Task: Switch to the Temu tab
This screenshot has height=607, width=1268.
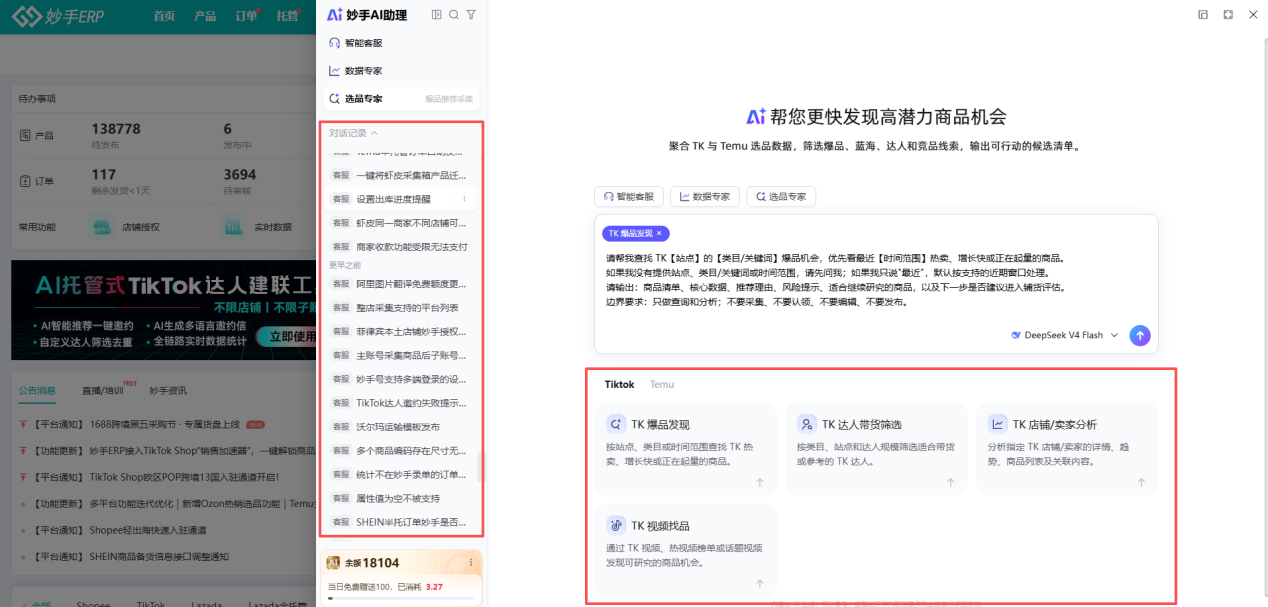Action: click(662, 384)
